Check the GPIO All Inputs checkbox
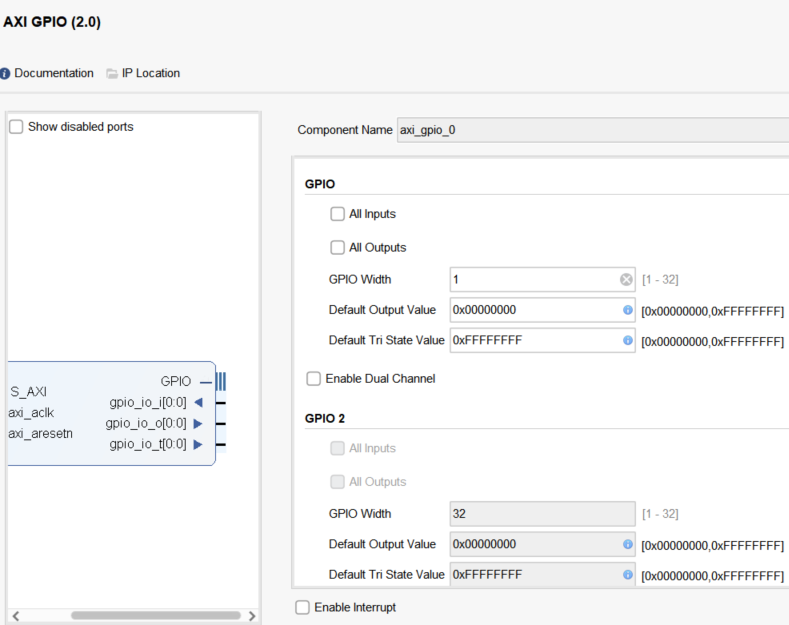 337,214
